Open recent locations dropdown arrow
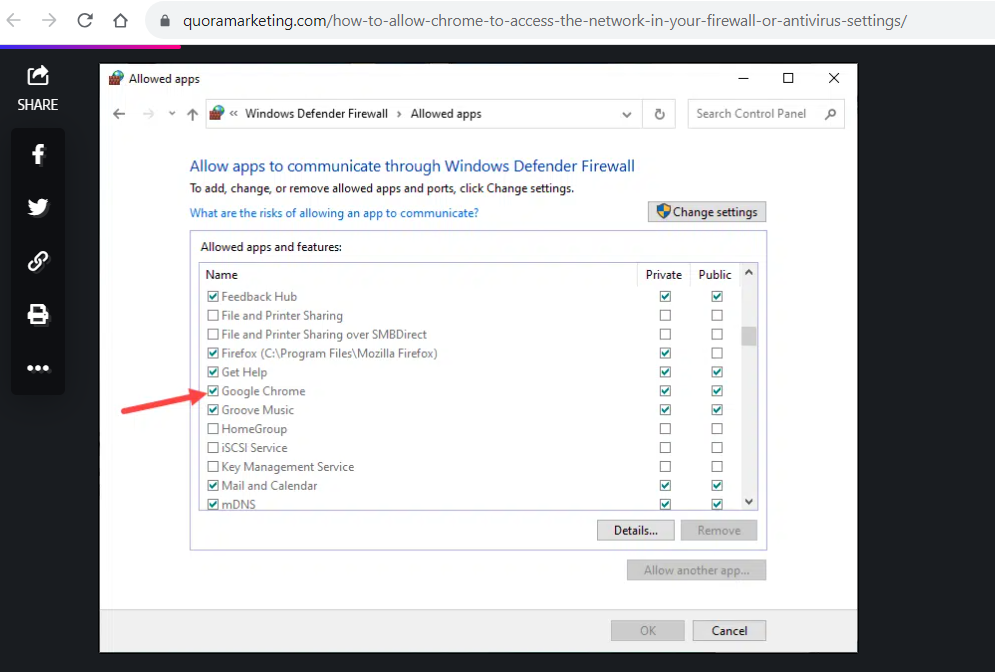 [171, 114]
